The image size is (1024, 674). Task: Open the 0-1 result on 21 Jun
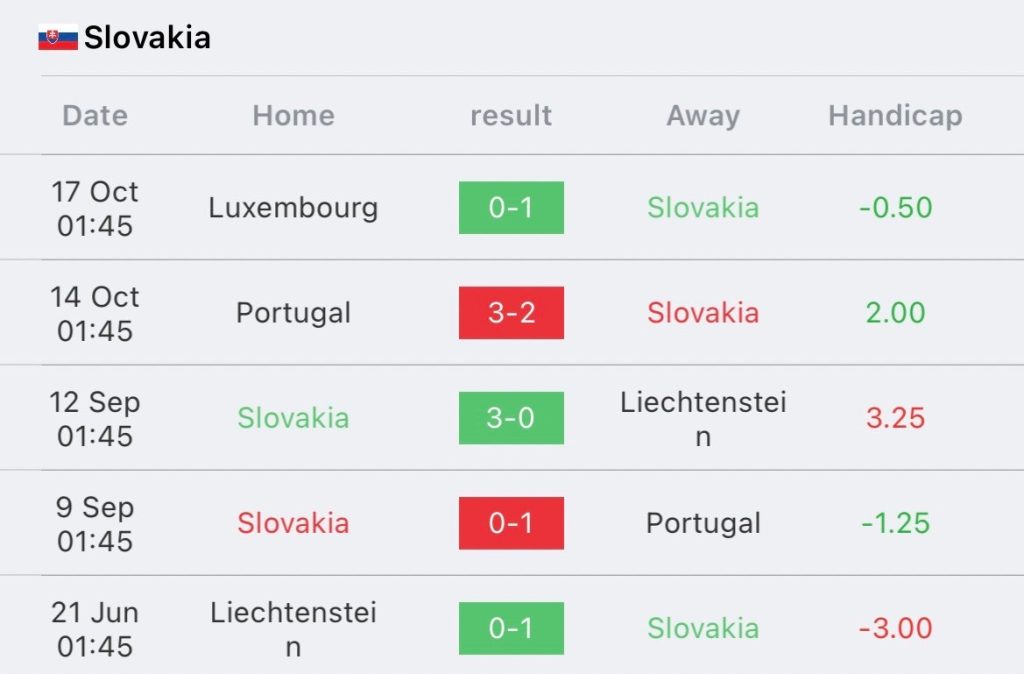511,628
